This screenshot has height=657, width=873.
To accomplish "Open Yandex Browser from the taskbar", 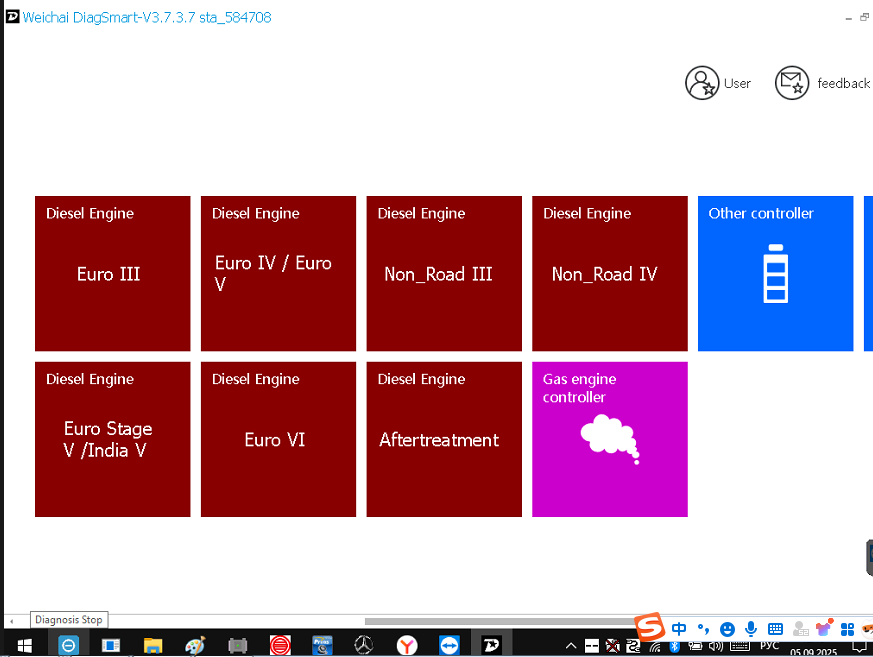I will click(x=407, y=645).
